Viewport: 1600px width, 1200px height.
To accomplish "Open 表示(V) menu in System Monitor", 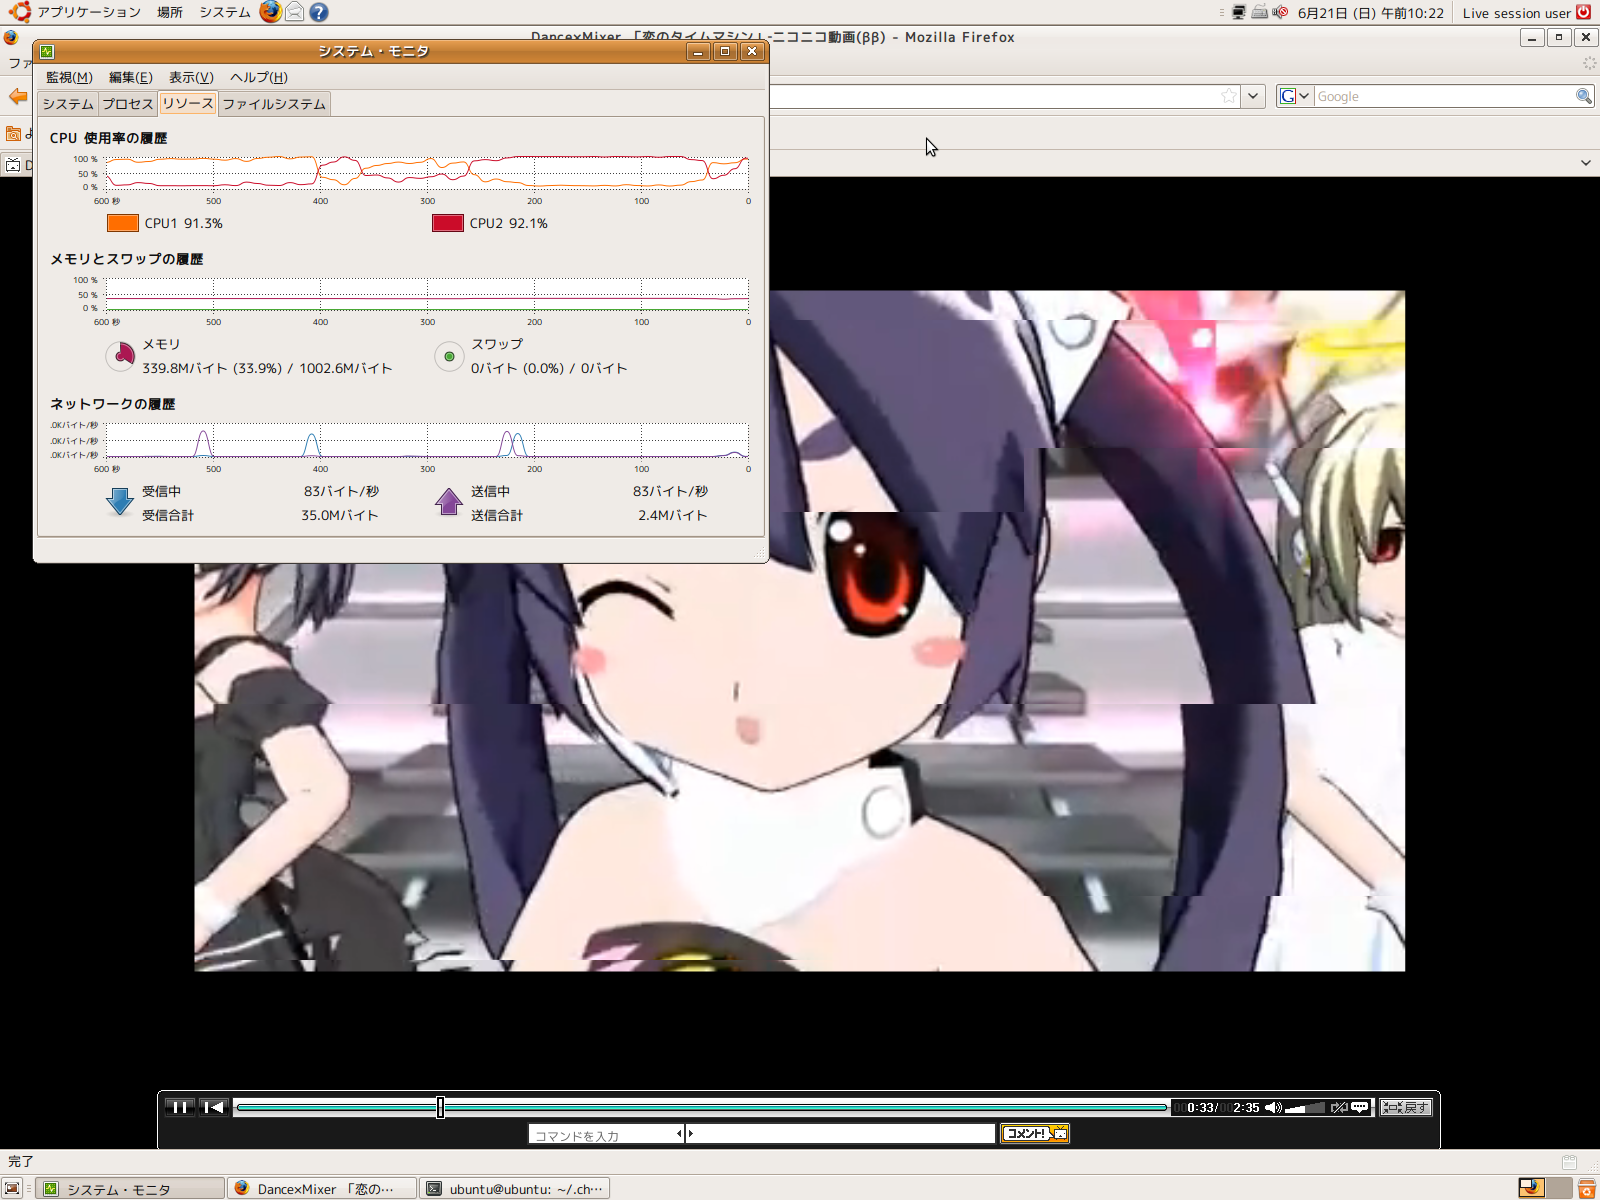I will [x=191, y=77].
